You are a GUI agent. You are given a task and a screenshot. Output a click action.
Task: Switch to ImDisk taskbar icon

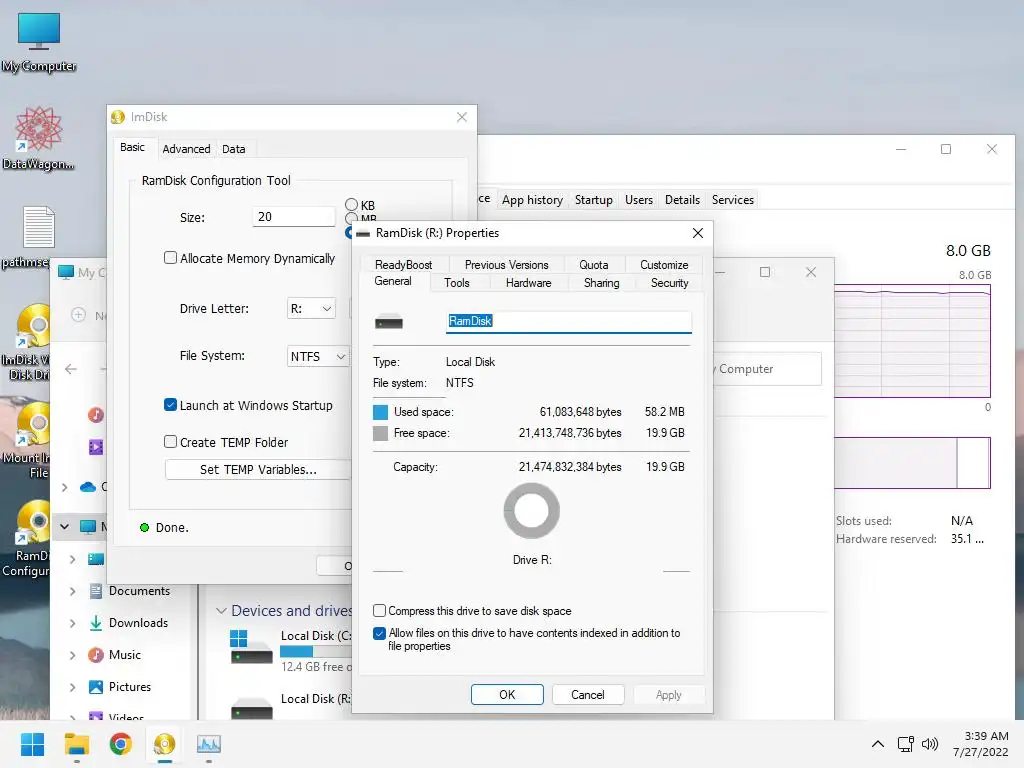165,744
